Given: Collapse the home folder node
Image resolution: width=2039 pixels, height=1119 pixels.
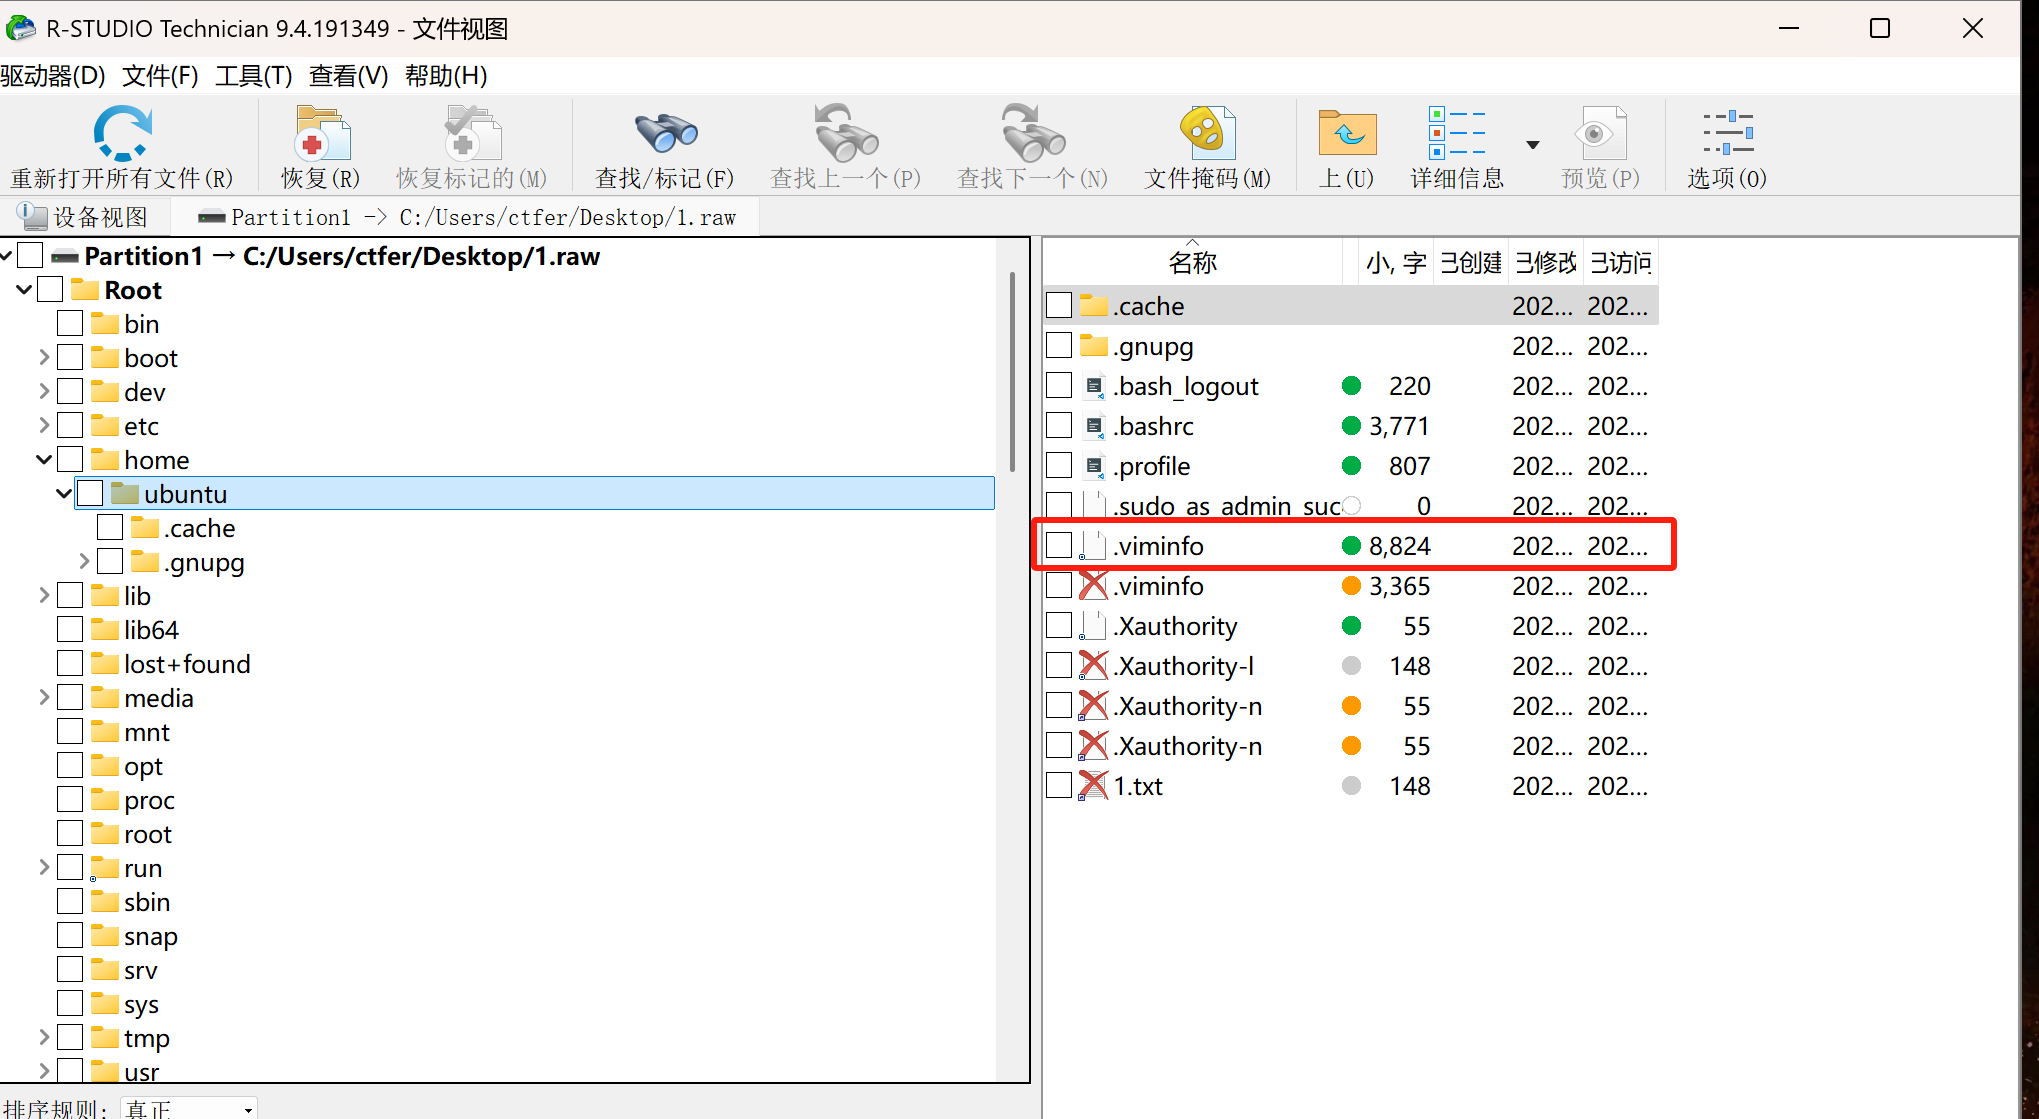Looking at the screenshot, I should point(44,460).
